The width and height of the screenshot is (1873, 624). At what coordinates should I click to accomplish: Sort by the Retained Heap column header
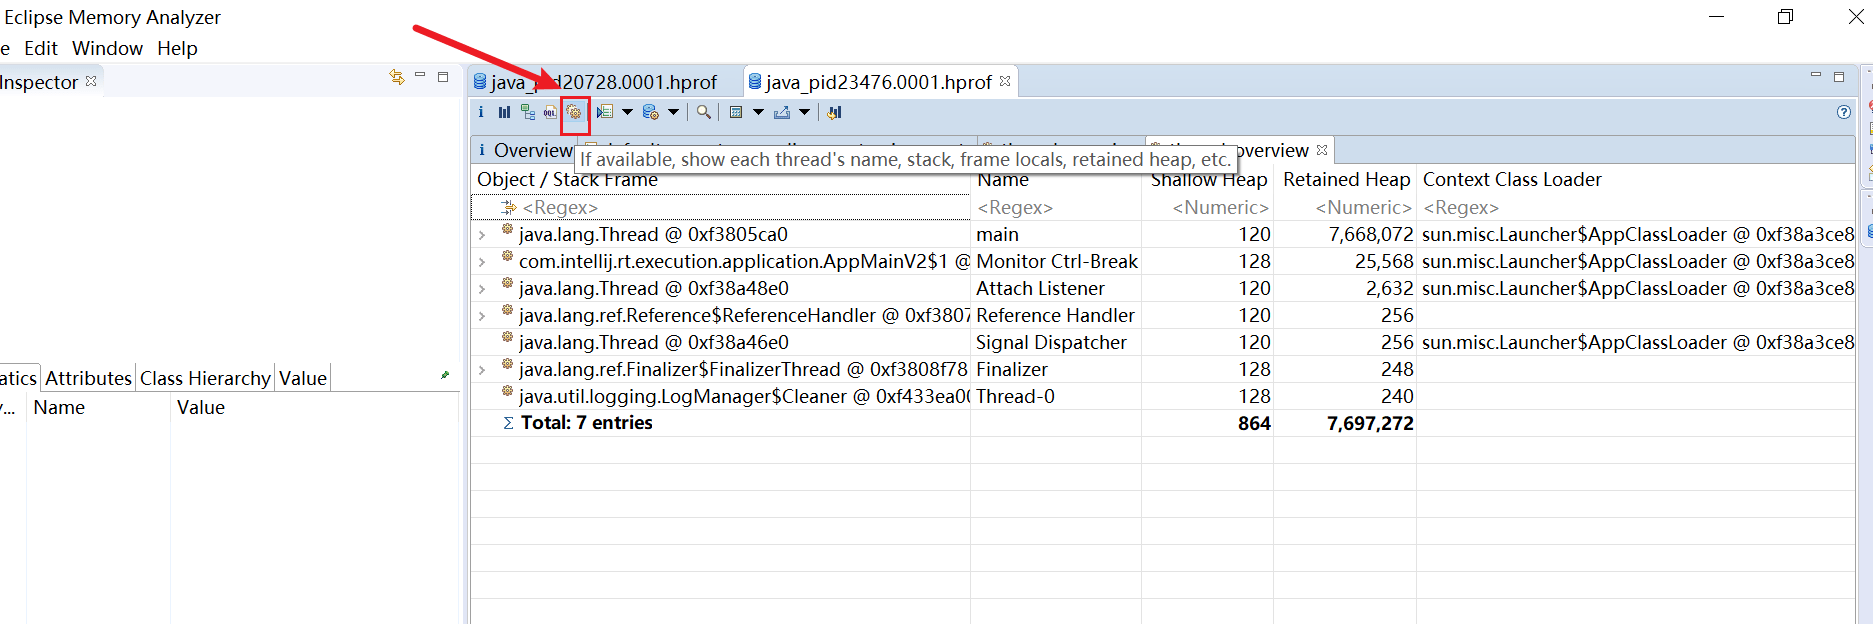click(1345, 180)
